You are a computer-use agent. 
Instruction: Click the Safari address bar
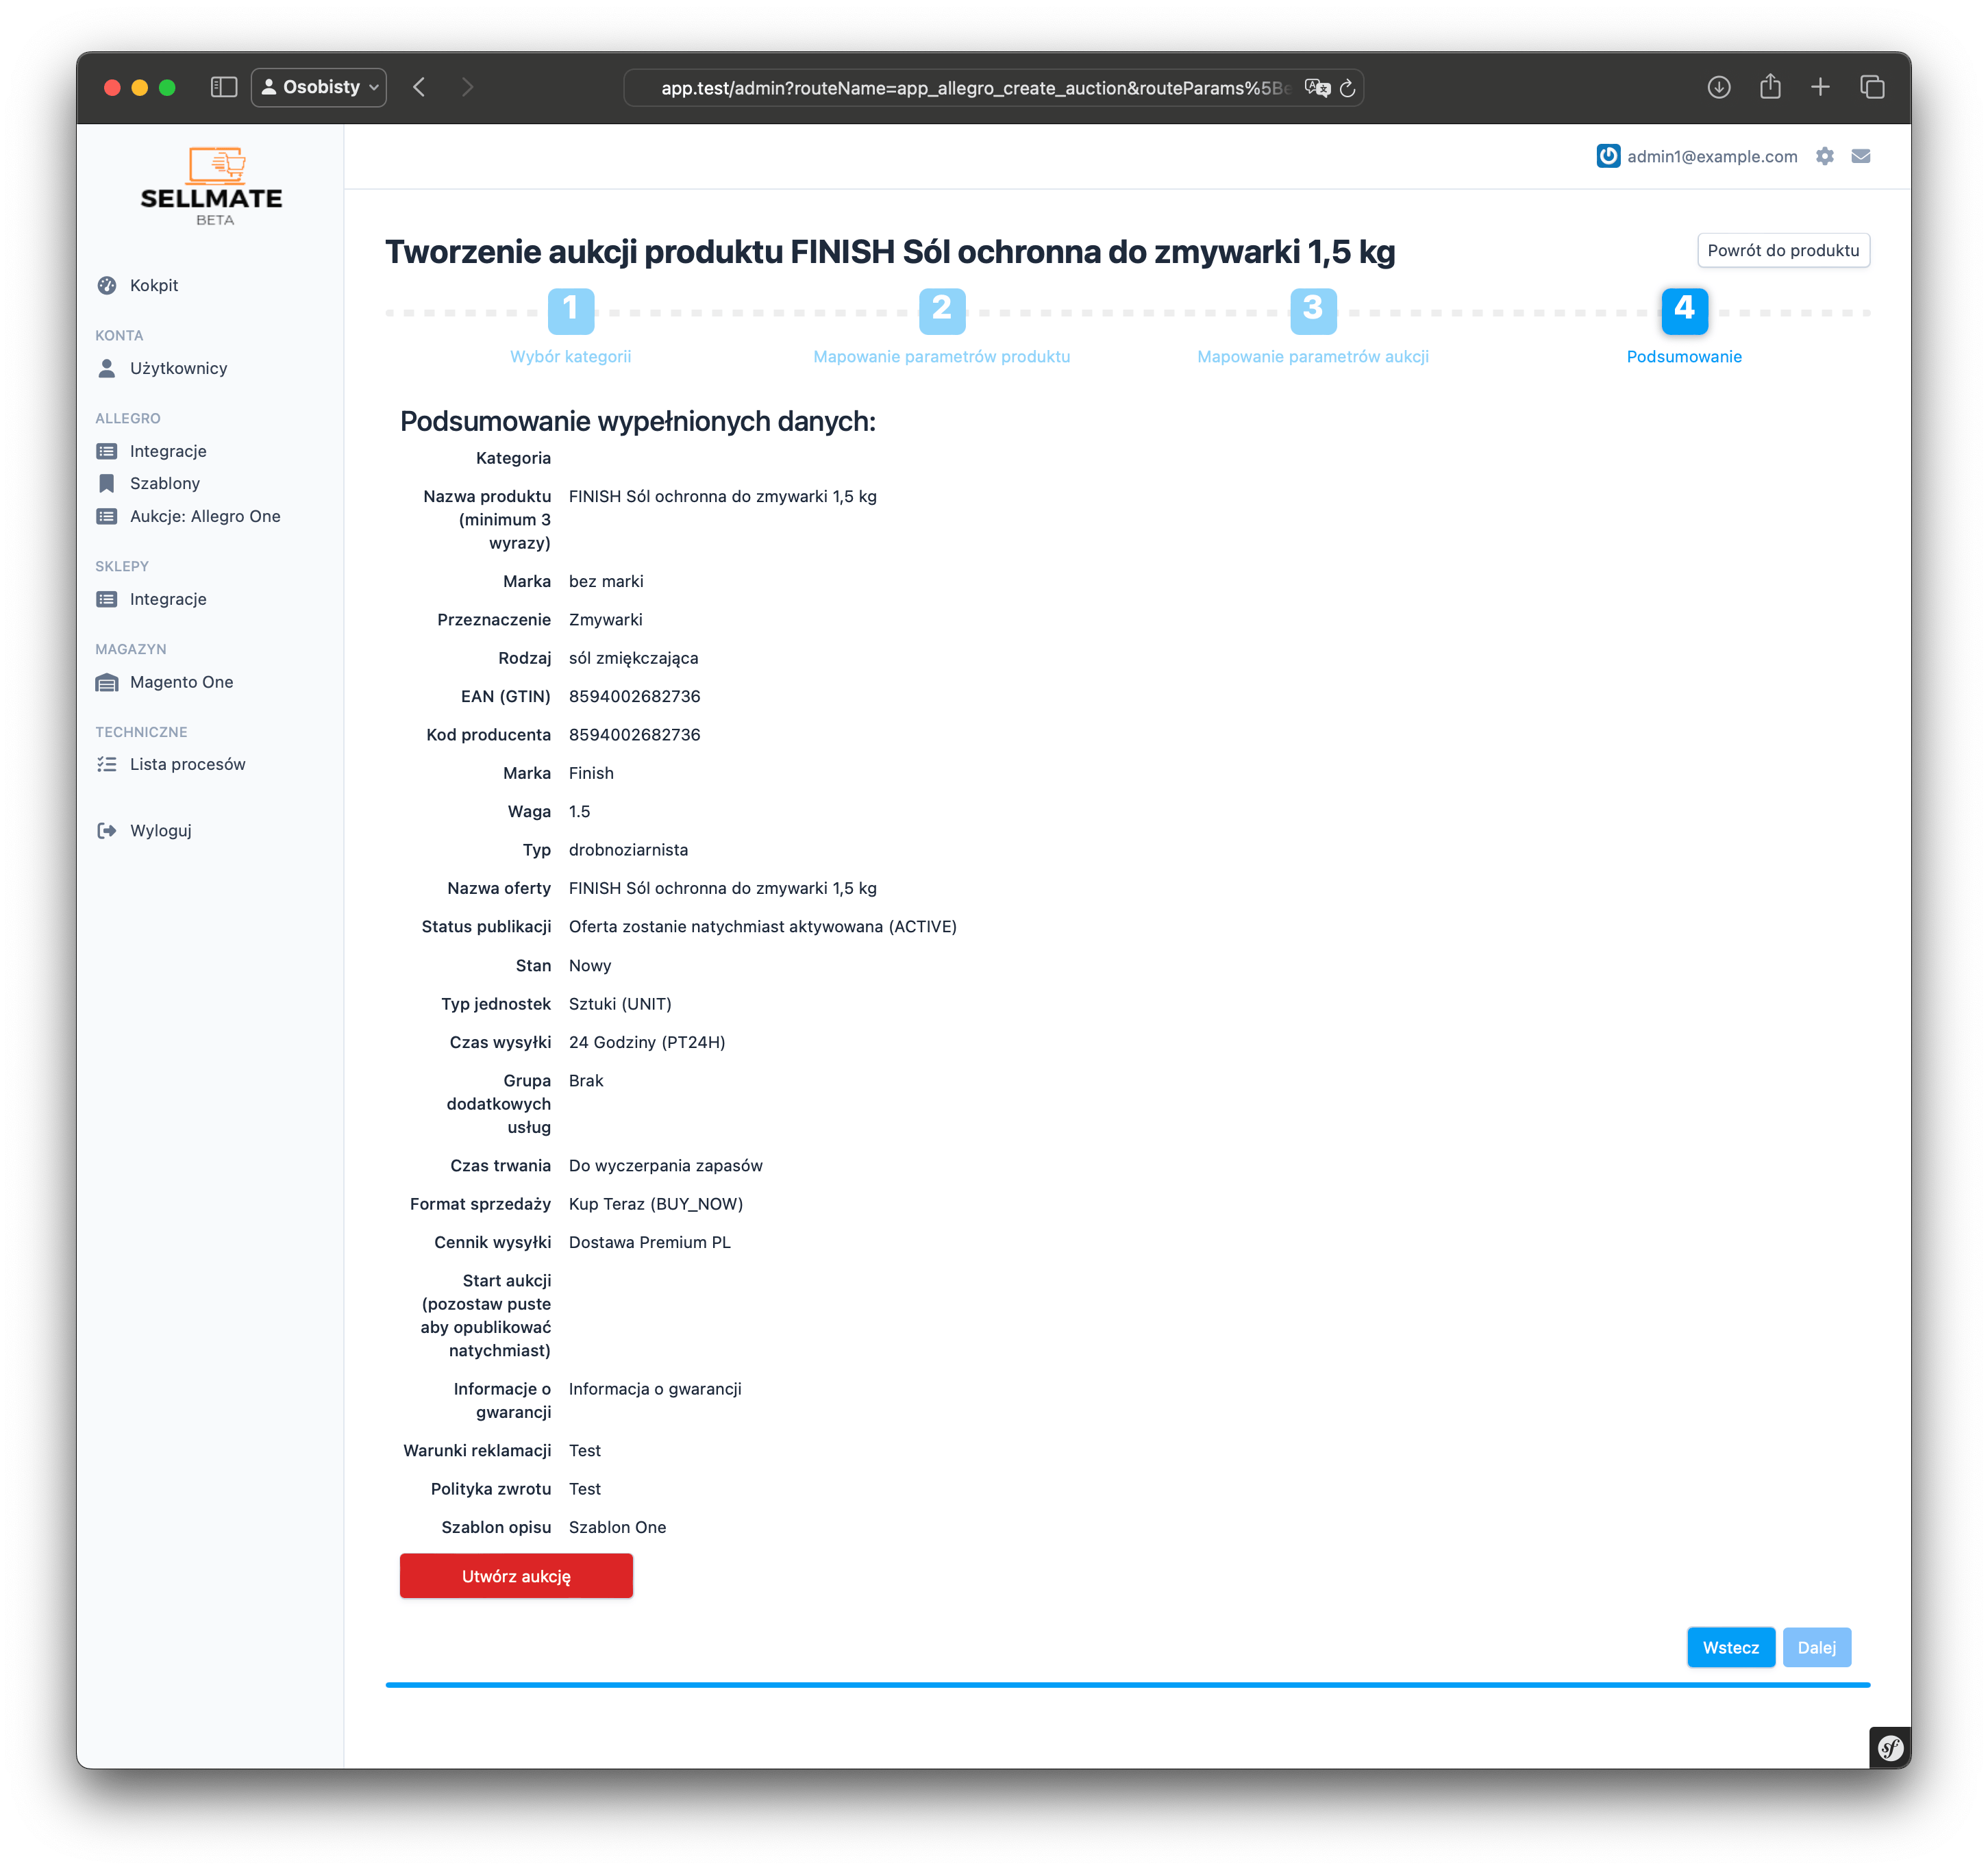tap(994, 88)
